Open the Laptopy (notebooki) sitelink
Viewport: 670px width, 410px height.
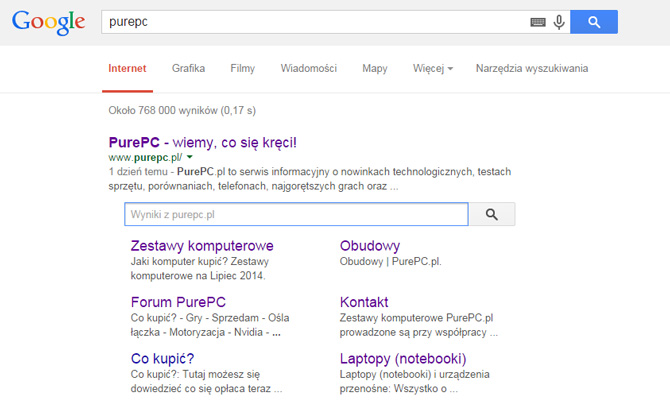[403, 359]
